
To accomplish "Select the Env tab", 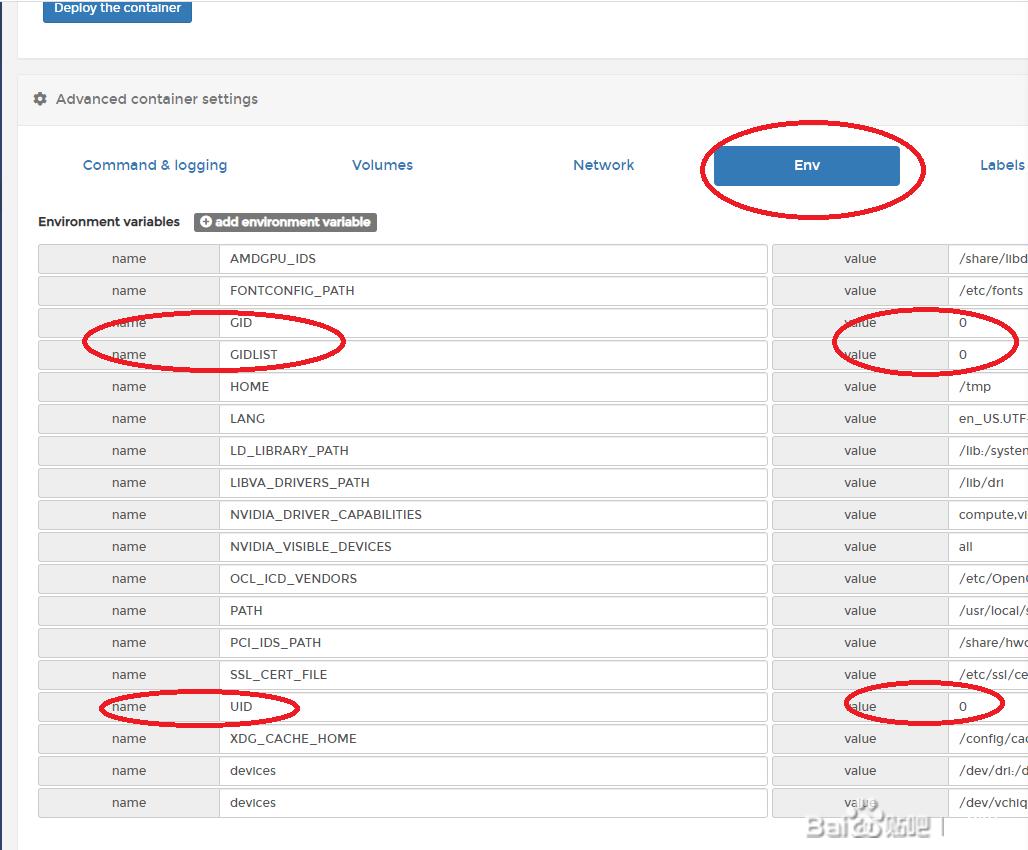I will point(806,166).
